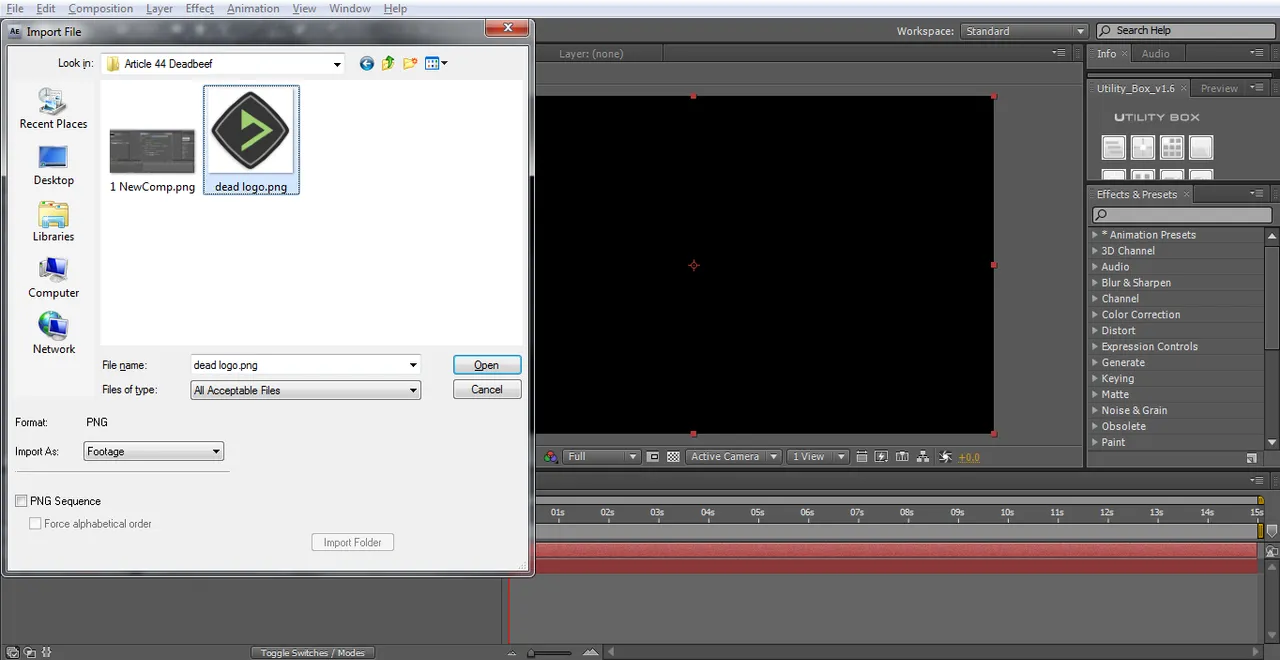
Task: Toggle the region of interest button
Action: (653, 457)
